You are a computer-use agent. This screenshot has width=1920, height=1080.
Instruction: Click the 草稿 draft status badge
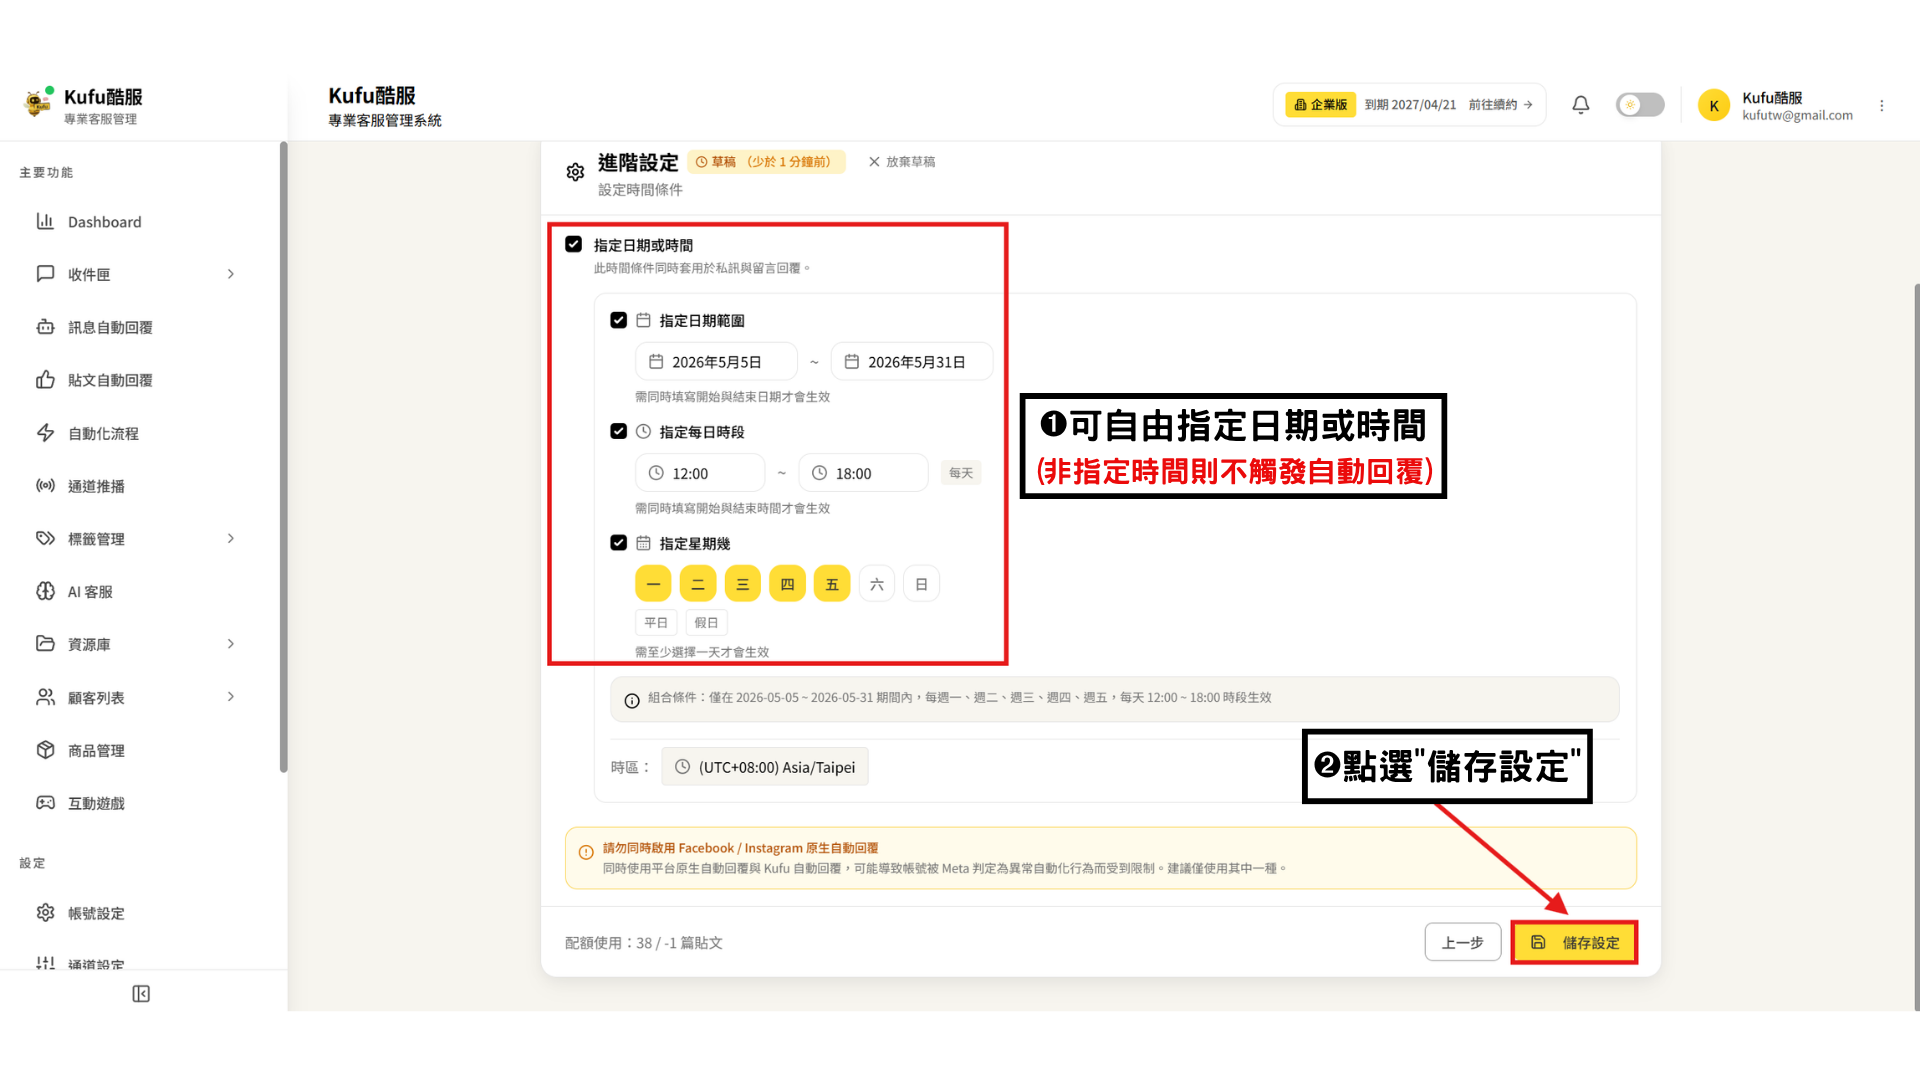click(766, 162)
